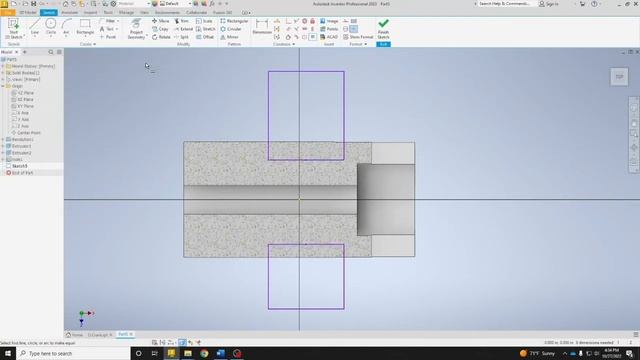Activate the Move tool
The width and height of the screenshot is (640, 360).
coord(160,21)
